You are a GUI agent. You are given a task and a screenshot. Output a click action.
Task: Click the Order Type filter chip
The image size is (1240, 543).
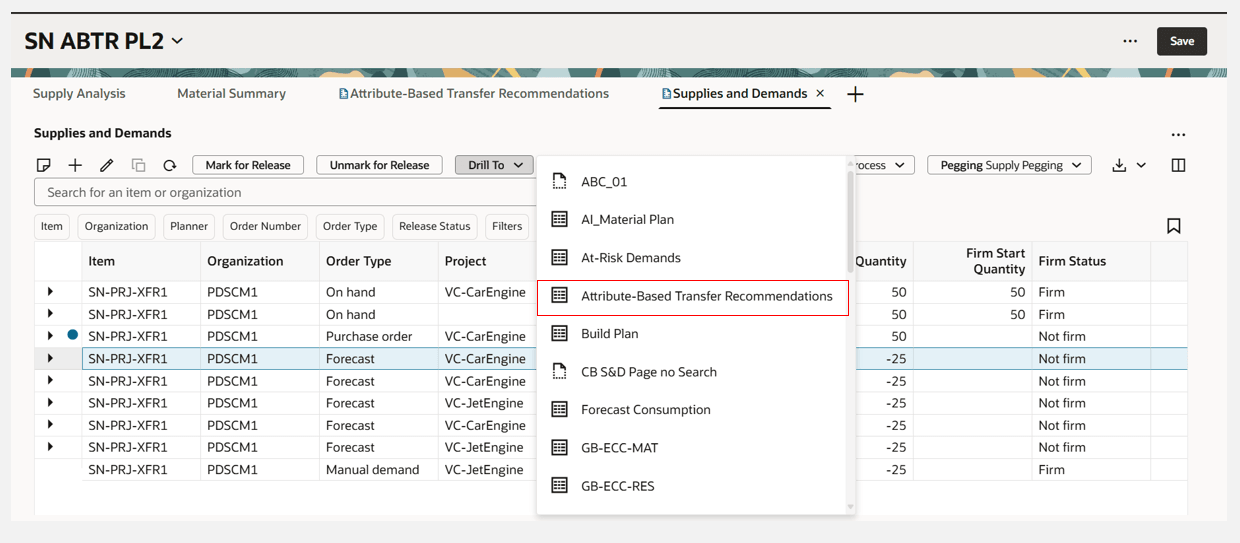tap(350, 226)
